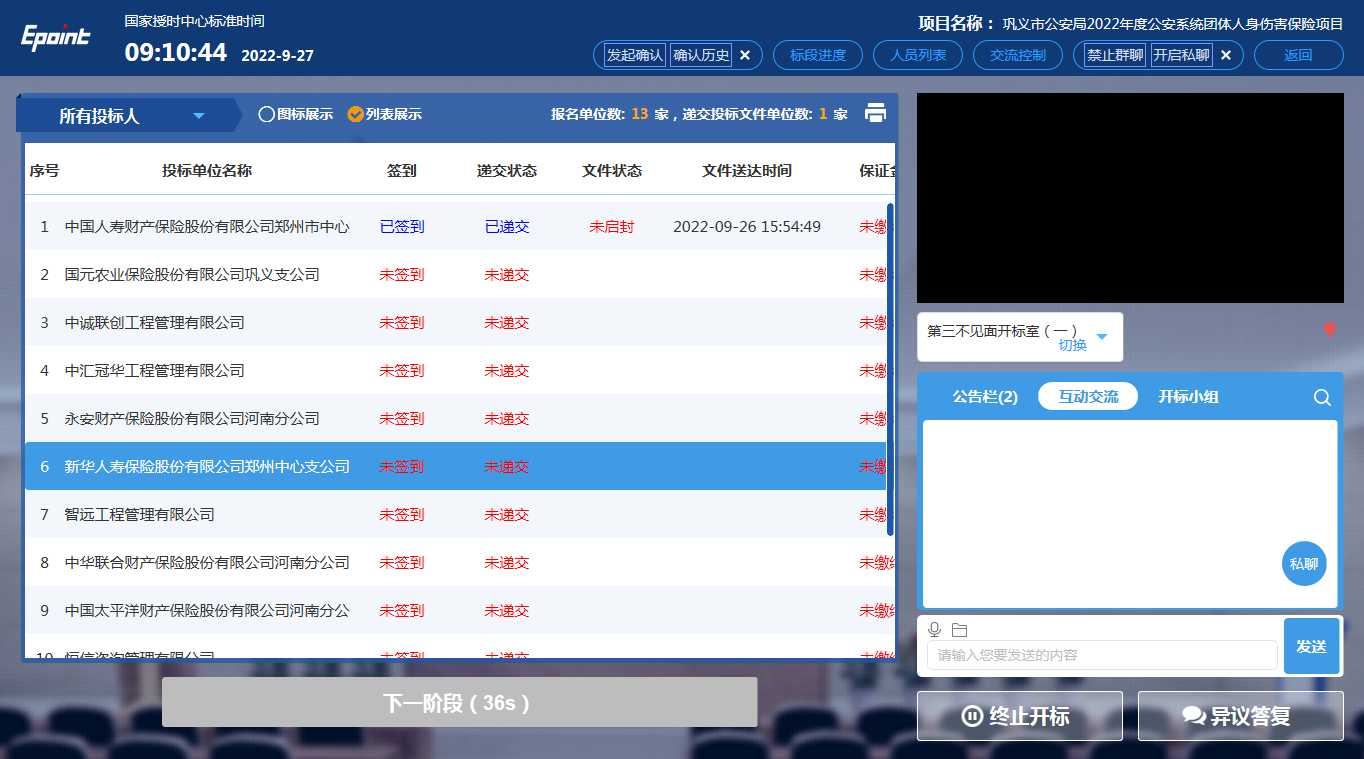The image size is (1364, 759).
Task: Open 人员列表 in the top bar
Action: (918, 55)
